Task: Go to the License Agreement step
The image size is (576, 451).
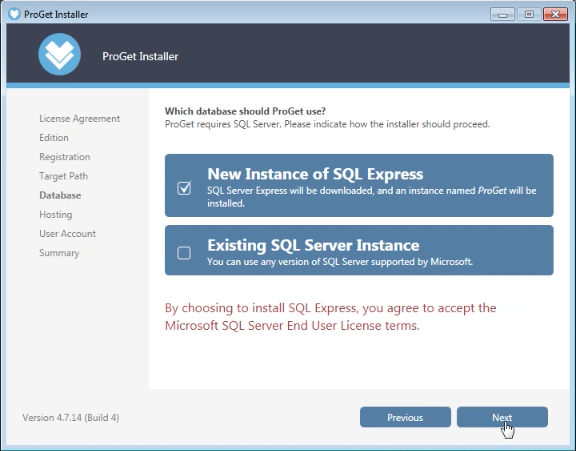Action: pos(80,119)
